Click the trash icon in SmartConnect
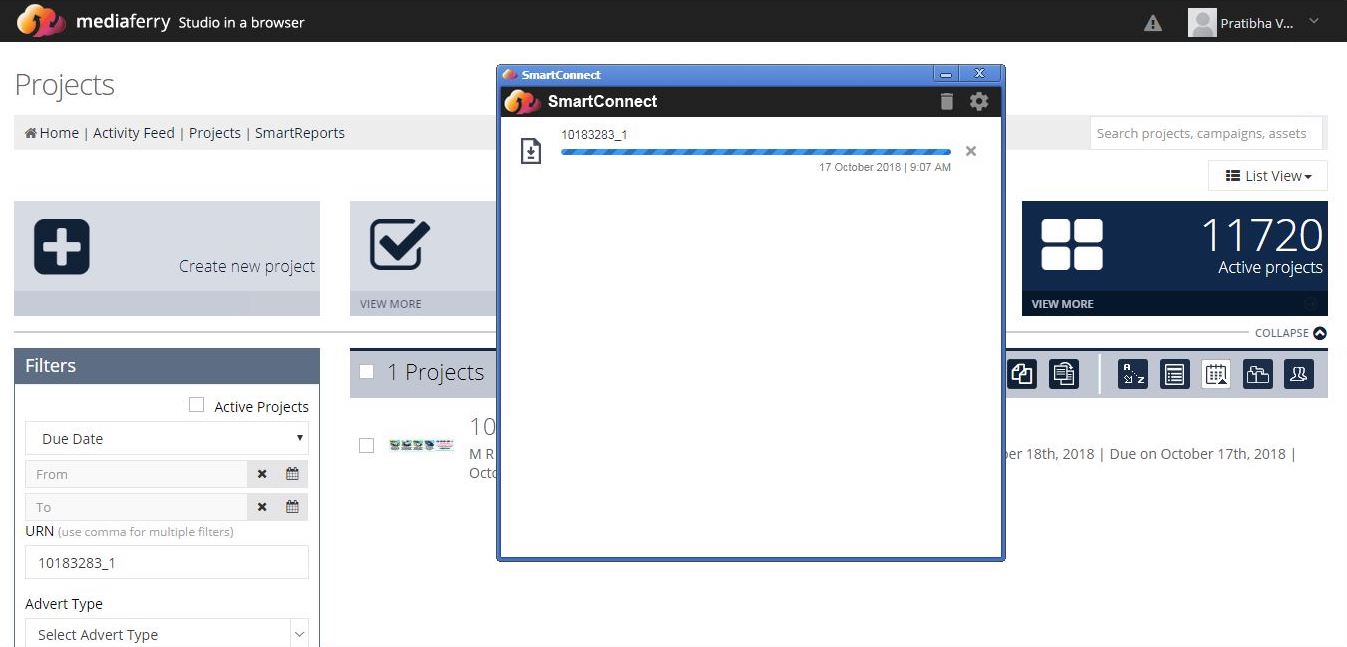This screenshot has height=647, width=1347. [x=947, y=101]
